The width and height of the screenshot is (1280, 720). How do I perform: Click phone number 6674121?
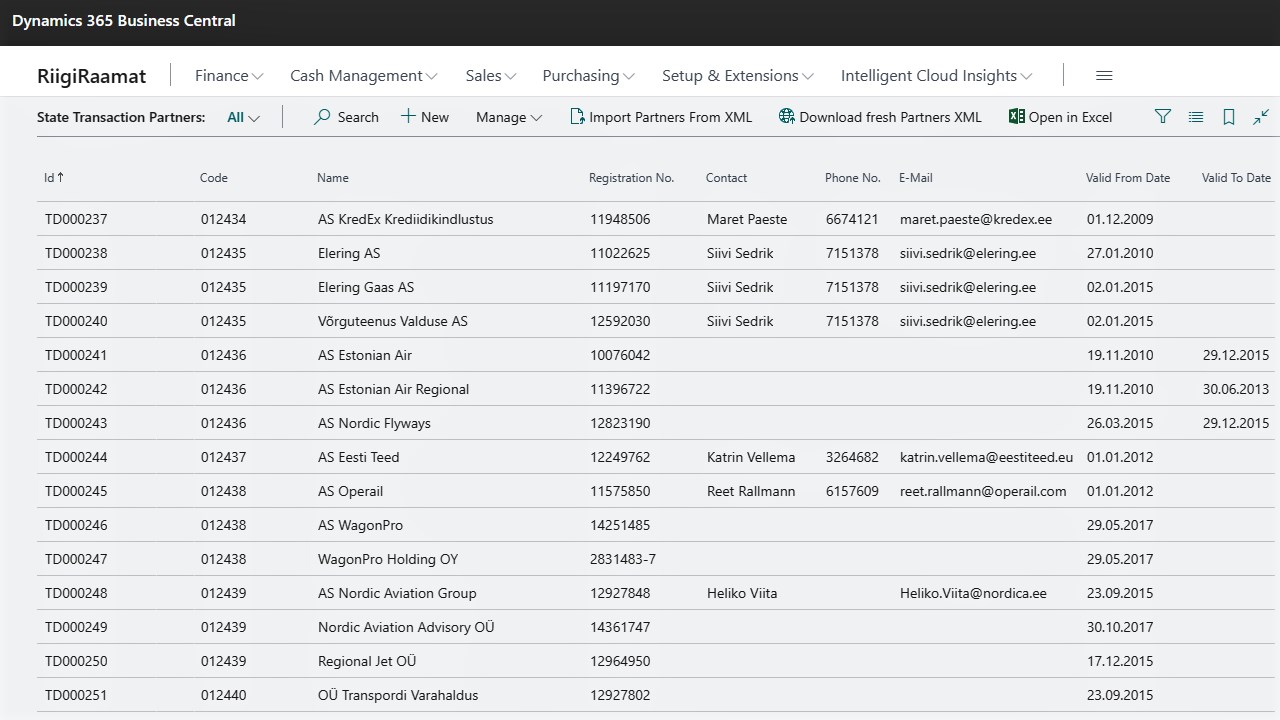[852, 219]
